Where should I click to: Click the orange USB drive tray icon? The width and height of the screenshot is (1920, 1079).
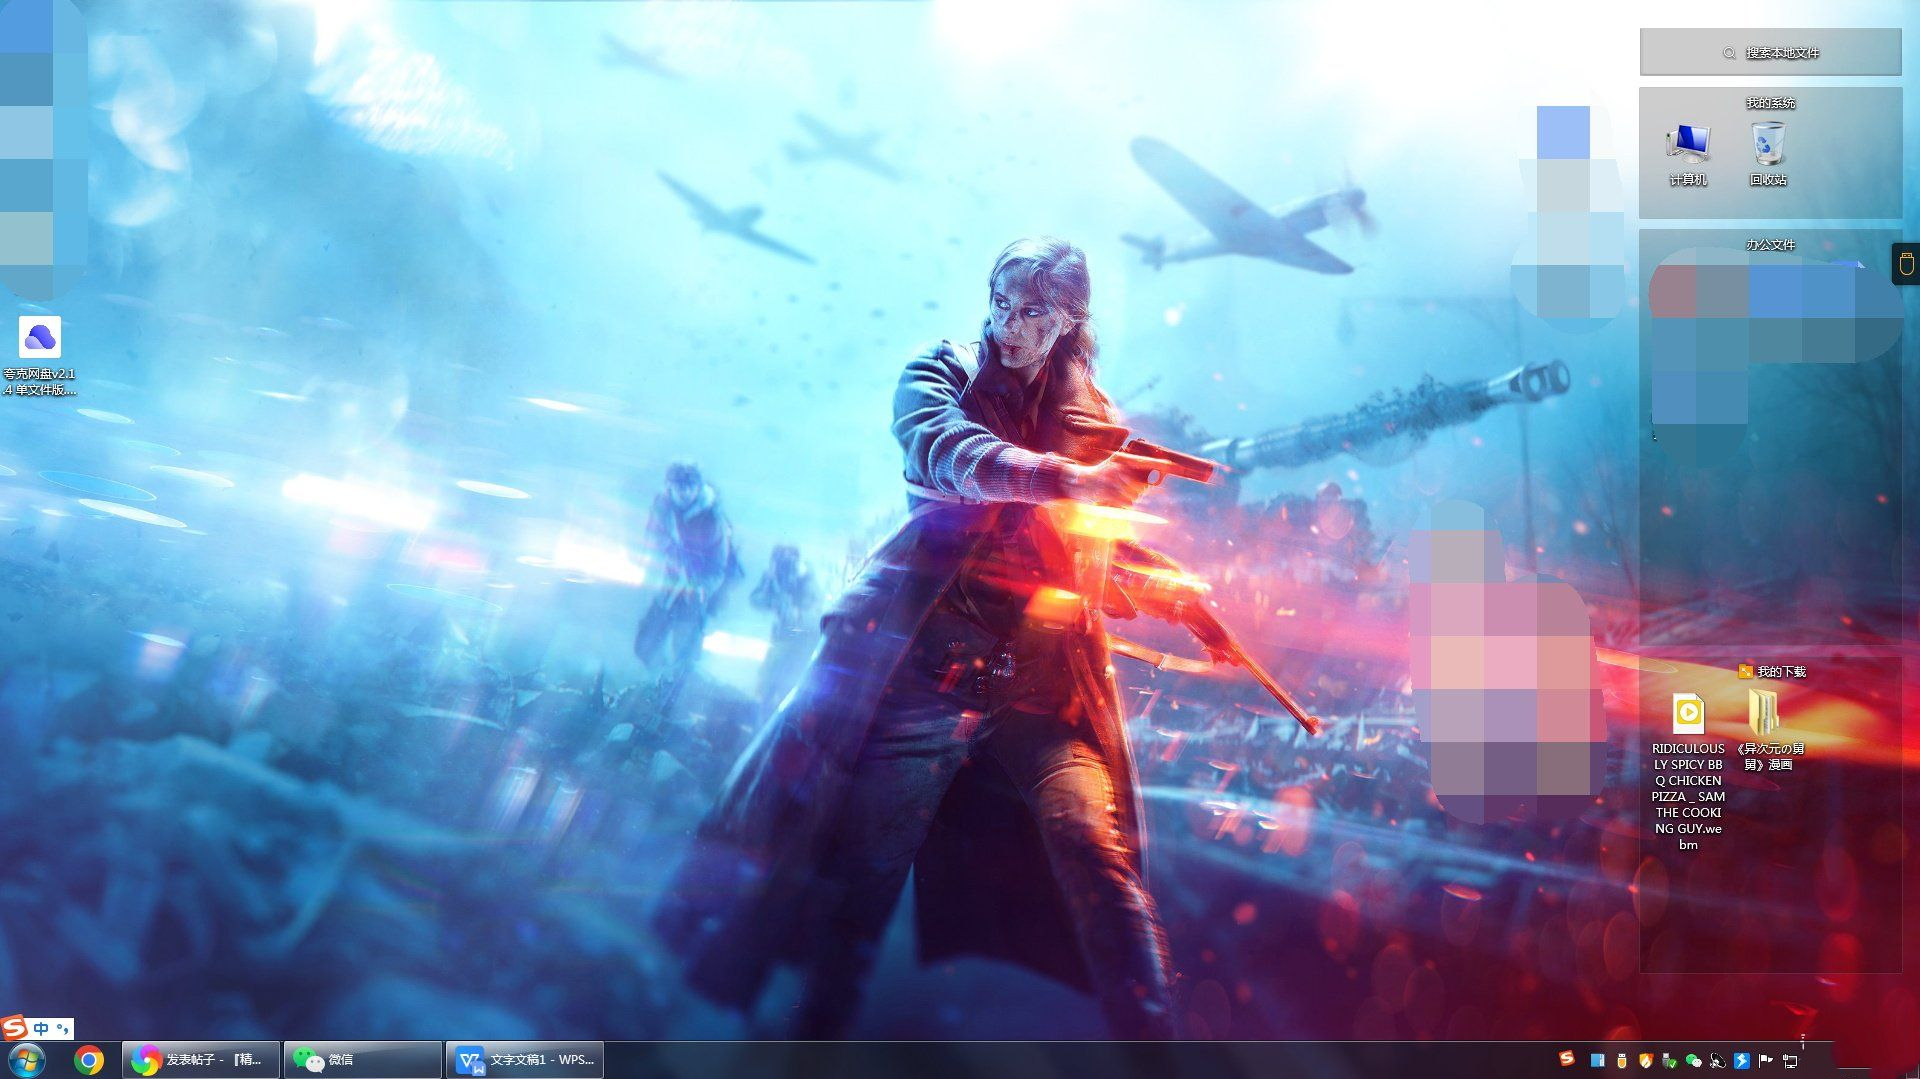(1622, 1061)
